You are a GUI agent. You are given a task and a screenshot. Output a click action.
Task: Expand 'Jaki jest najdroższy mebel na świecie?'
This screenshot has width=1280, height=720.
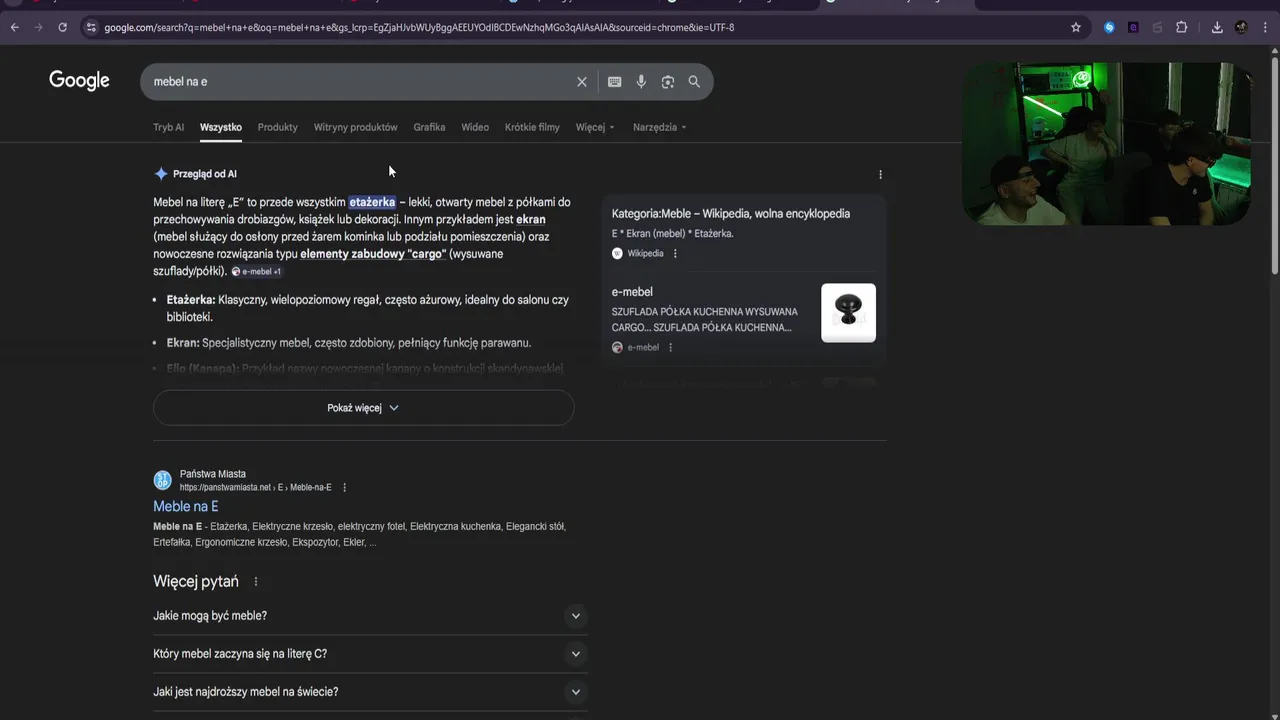(370, 692)
